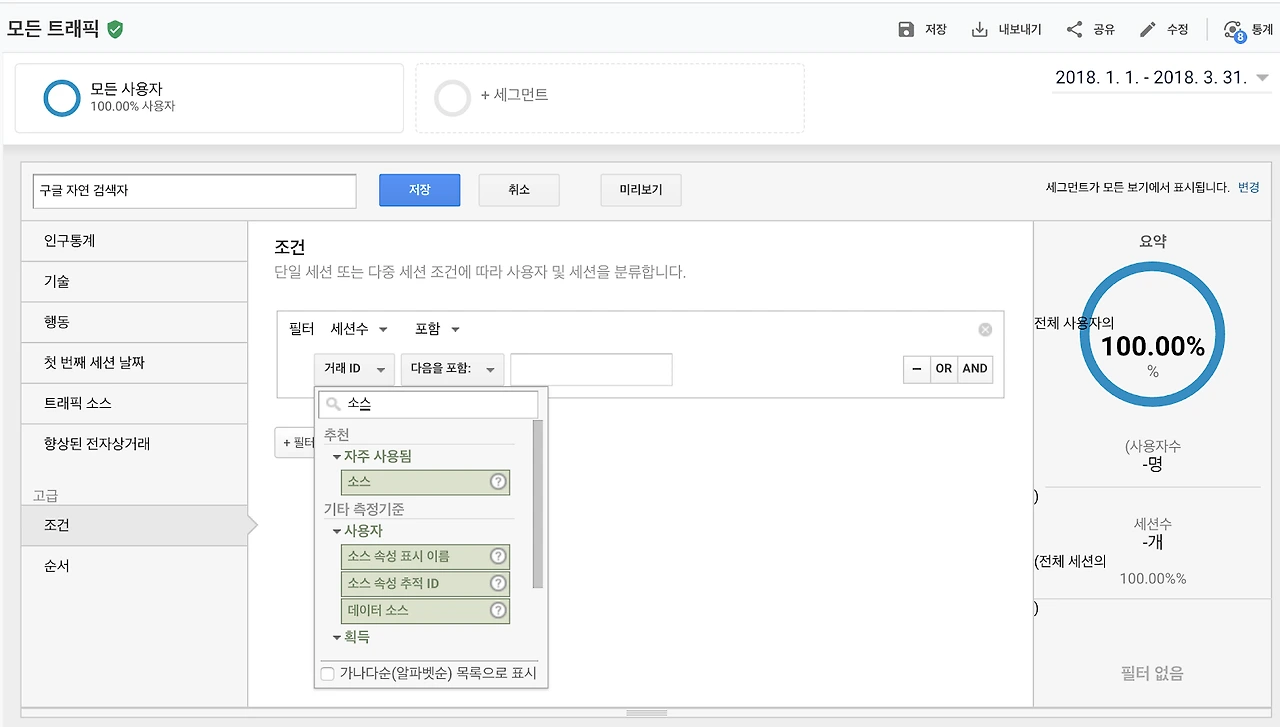Choose 소스 속성 추적 ID dimension
1280x727 pixels.
pyautogui.click(x=425, y=583)
